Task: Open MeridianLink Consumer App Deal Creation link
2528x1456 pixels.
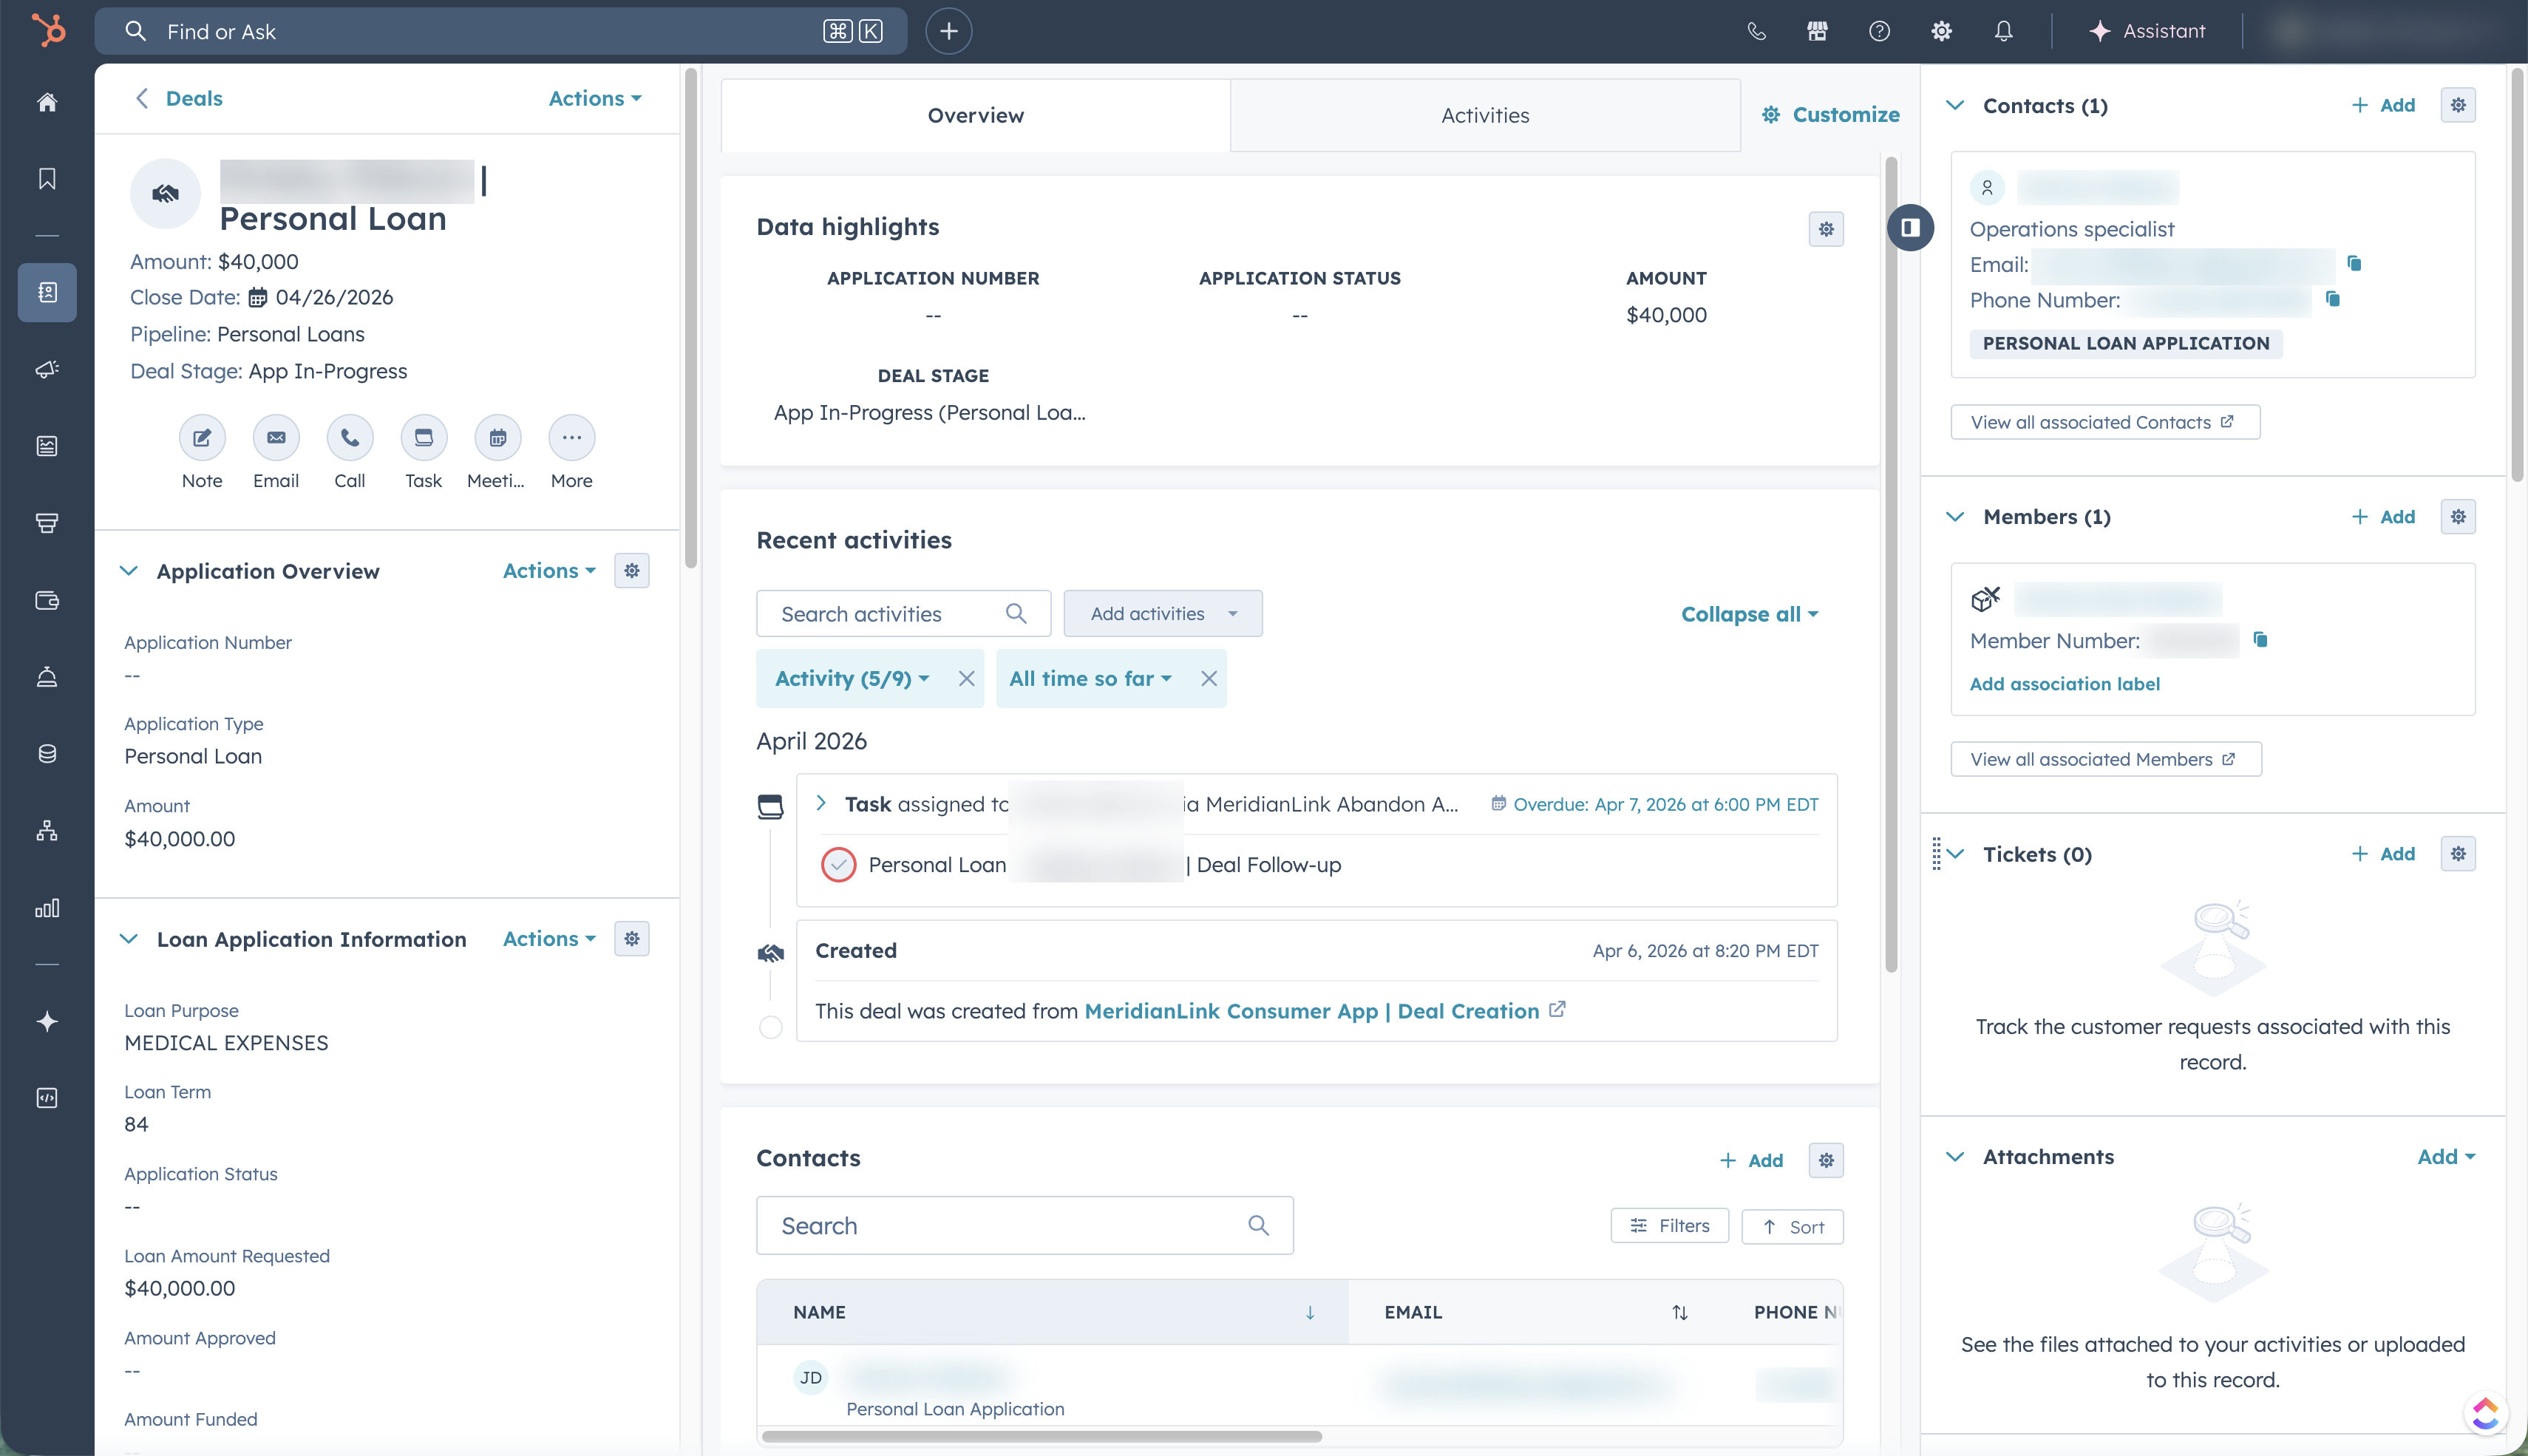Action: (1311, 1010)
